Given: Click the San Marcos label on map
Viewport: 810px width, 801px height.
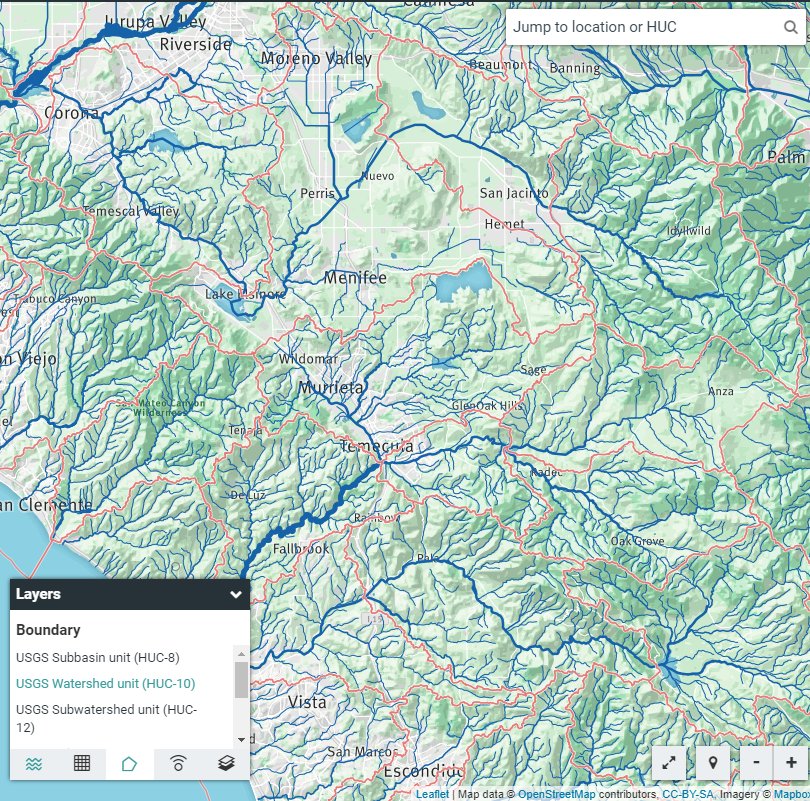Looking at the screenshot, I should point(363,752).
